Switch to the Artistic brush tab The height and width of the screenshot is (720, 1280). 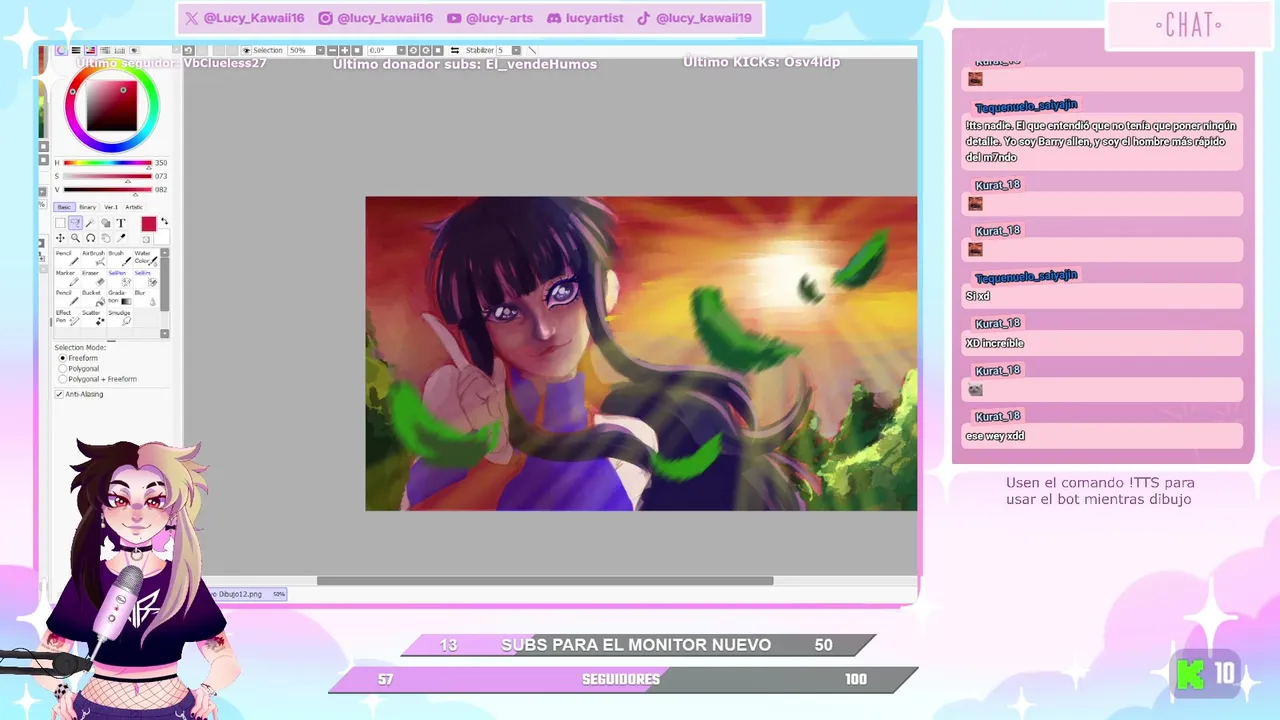[x=134, y=207]
